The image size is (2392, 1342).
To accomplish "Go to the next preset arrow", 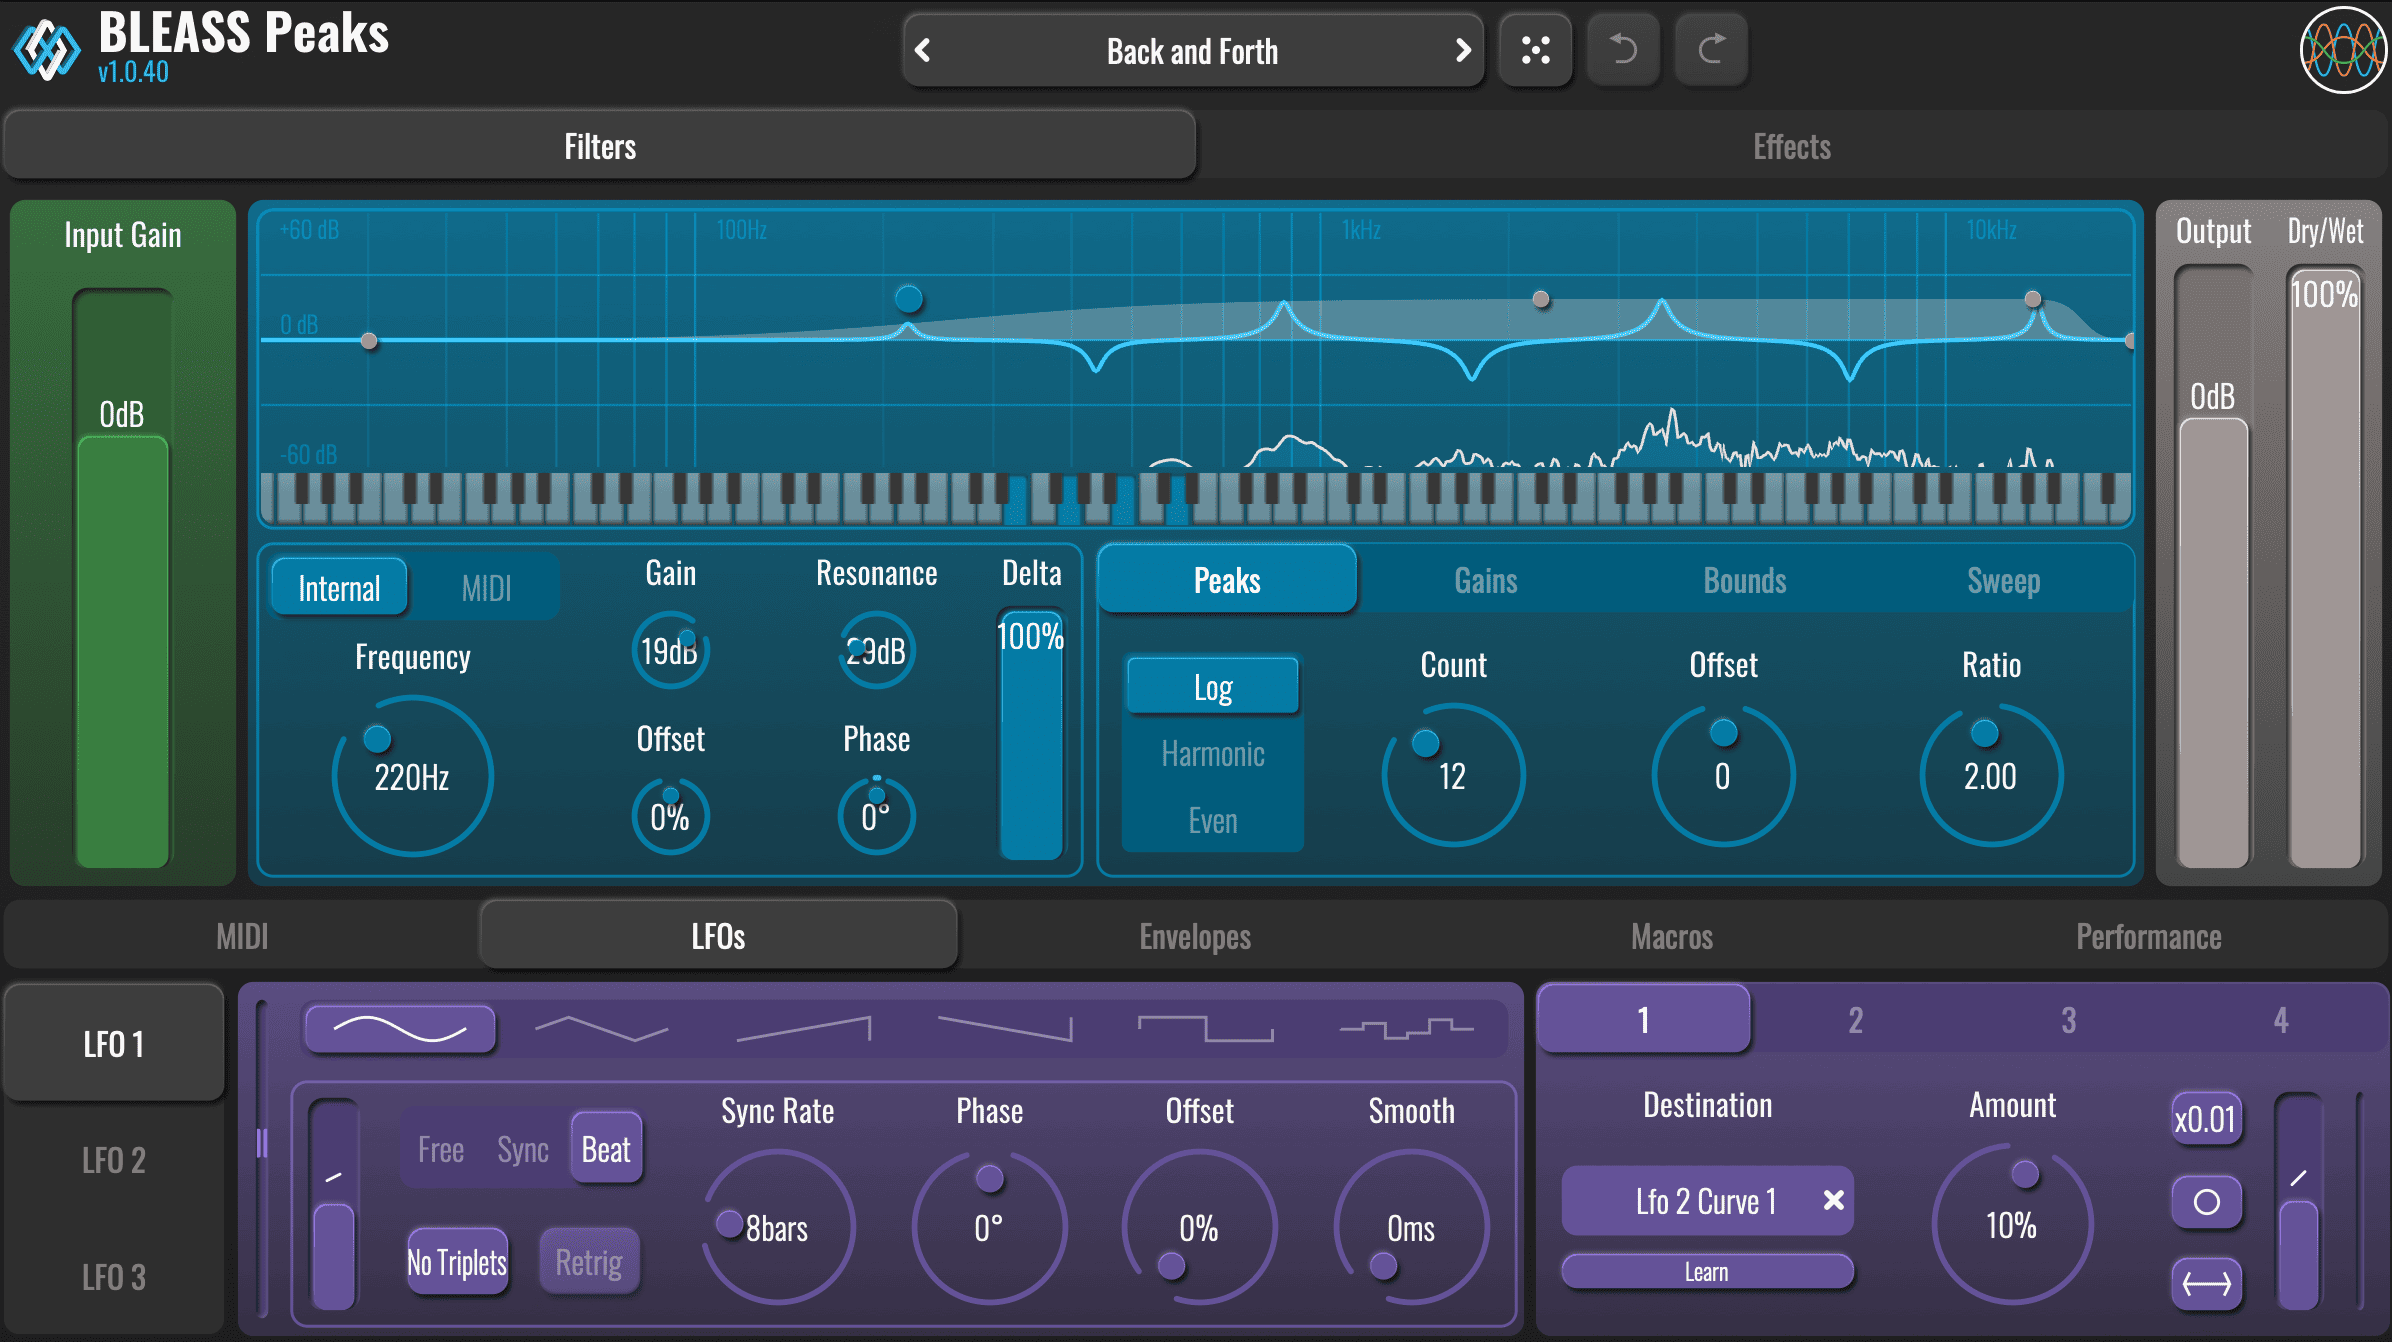I will click(1462, 50).
